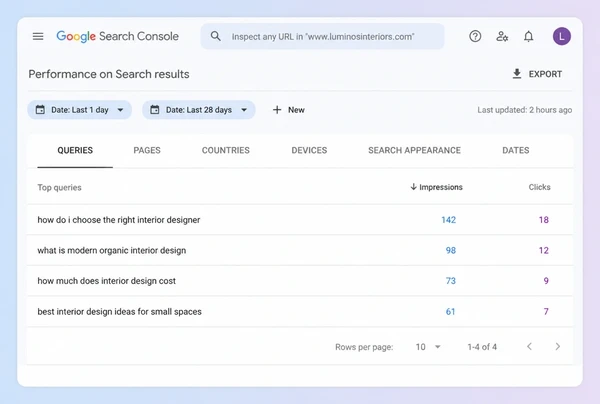Select the Queries tab
The image size is (600, 404).
click(75, 150)
